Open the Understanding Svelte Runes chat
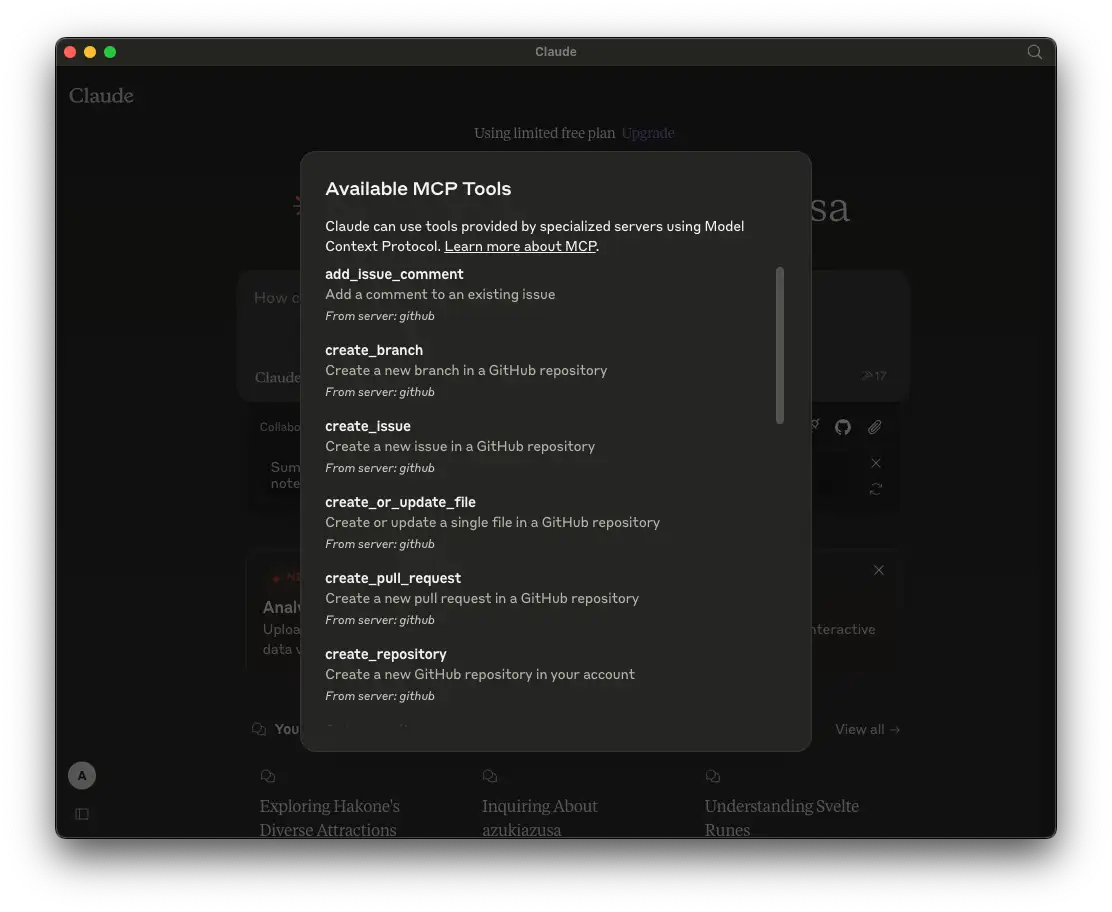The height and width of the screenshot is (912, 1112). tap(782, 817)
